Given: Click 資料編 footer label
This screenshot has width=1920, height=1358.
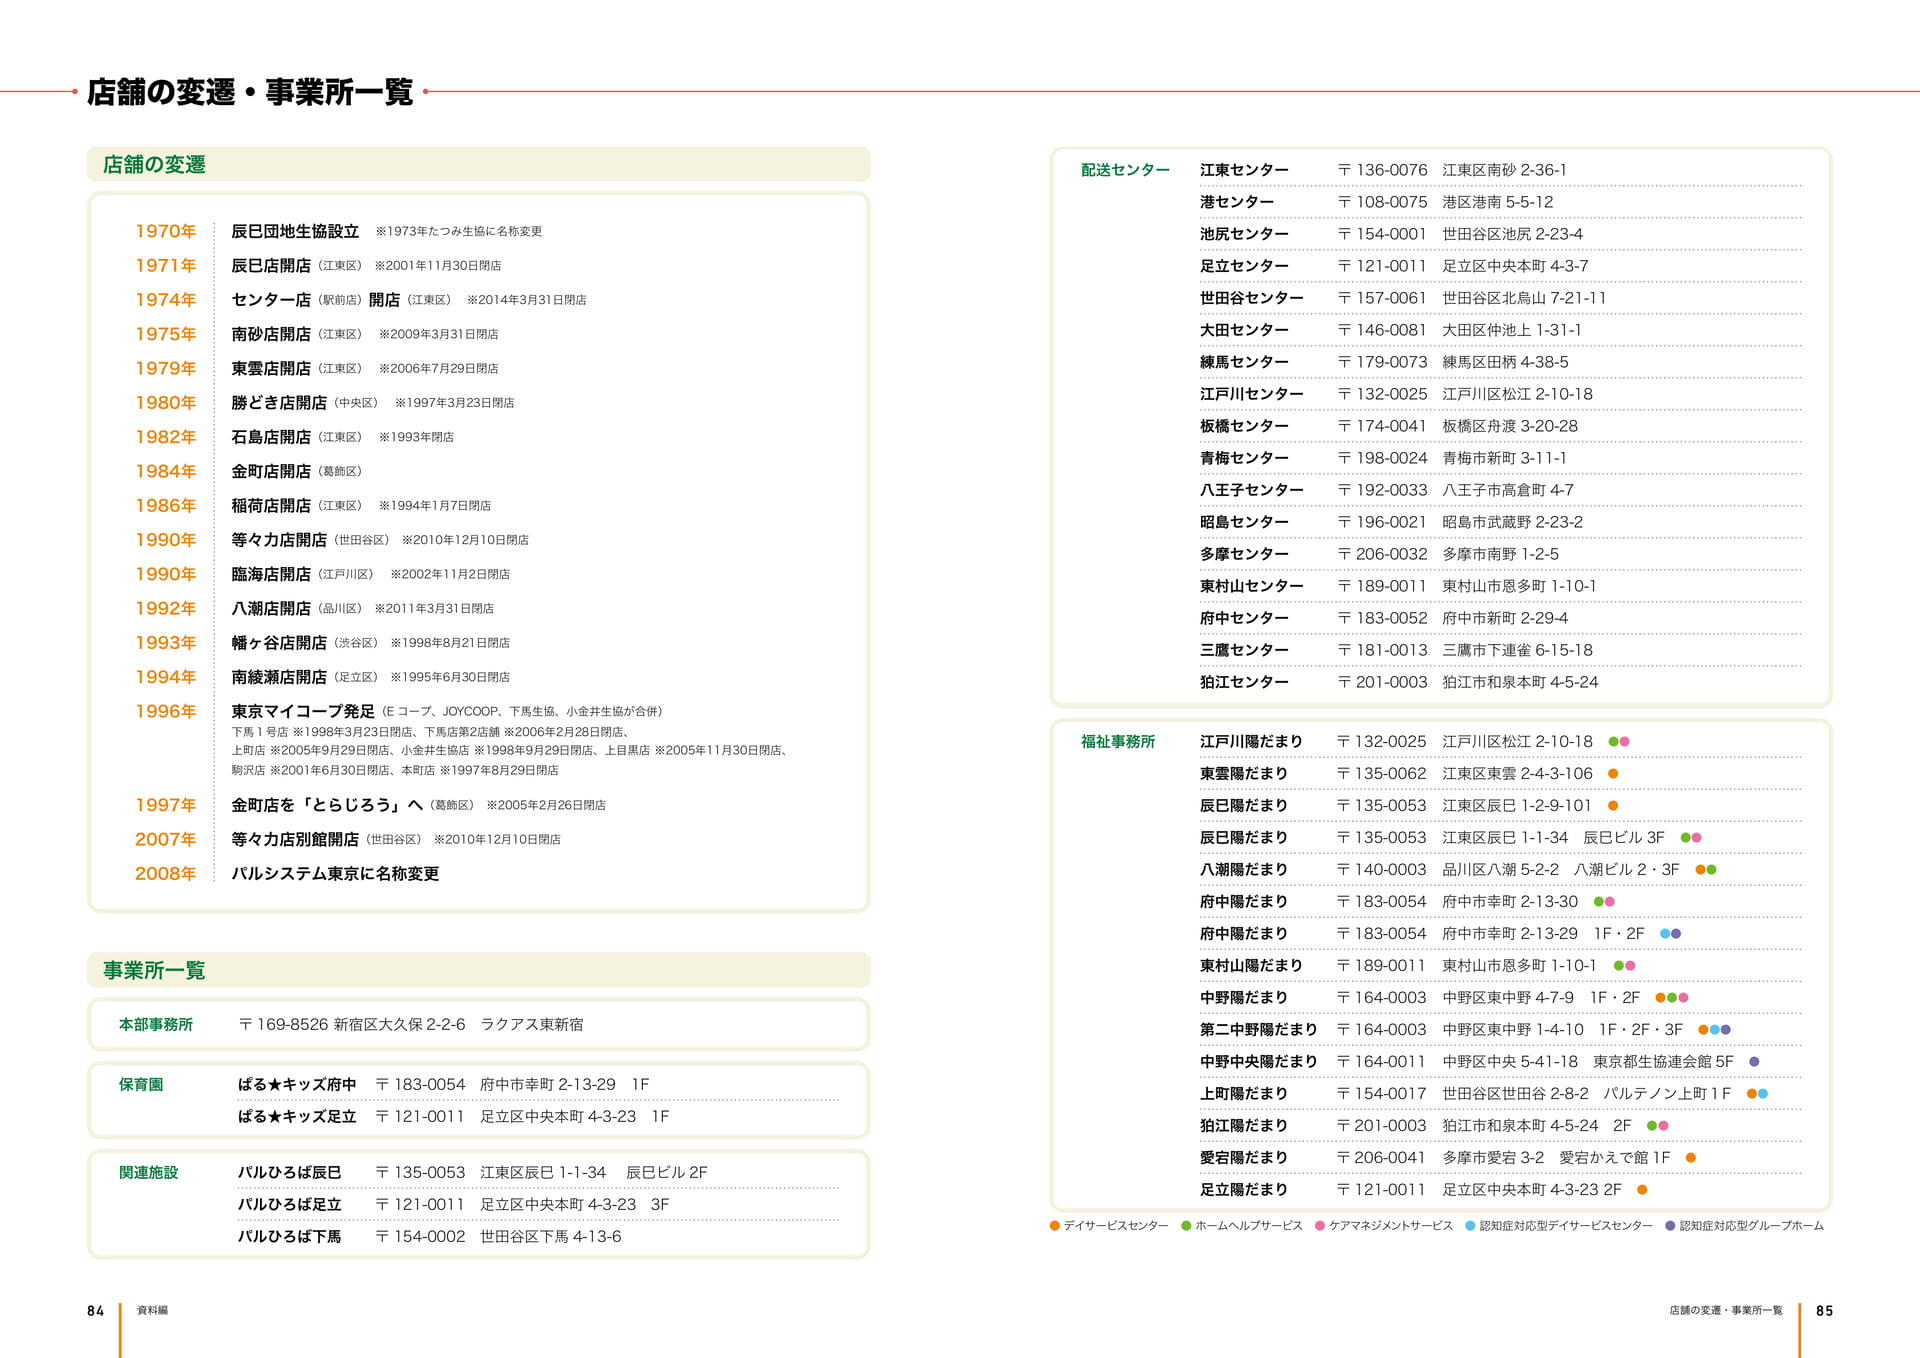Looking at the screenshot, I should [x=152, y=1310].
